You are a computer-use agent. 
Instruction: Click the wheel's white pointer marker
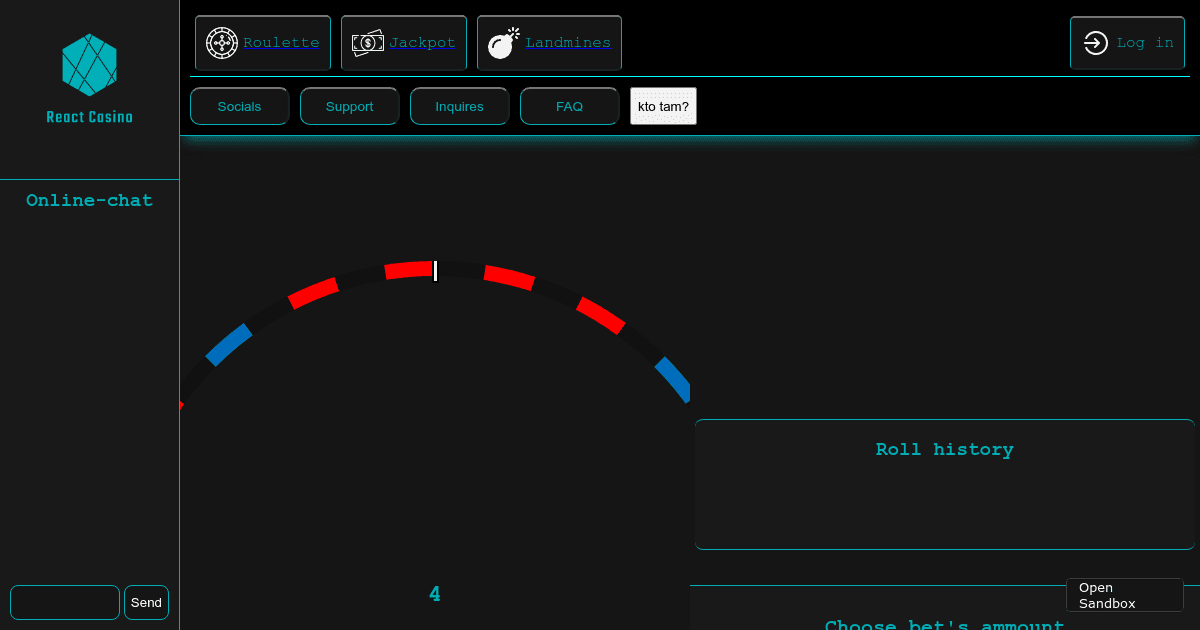click(x=435, y=270)
